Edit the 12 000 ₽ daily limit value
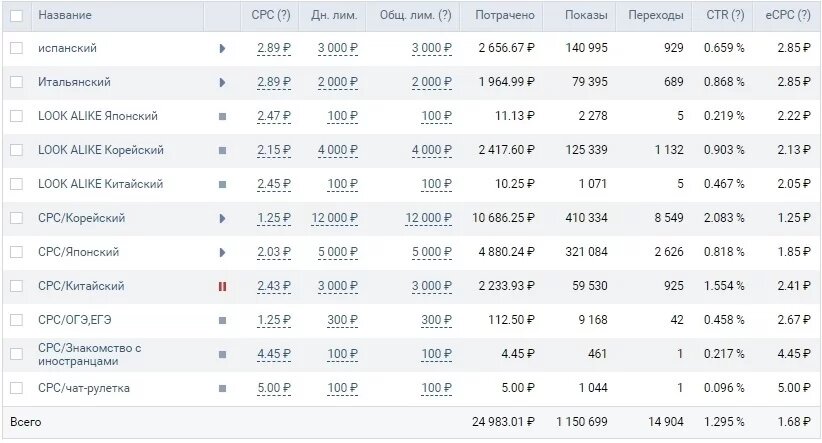This screenshot has height=443, width=822. pyautogui.click(x=334, y=218)
